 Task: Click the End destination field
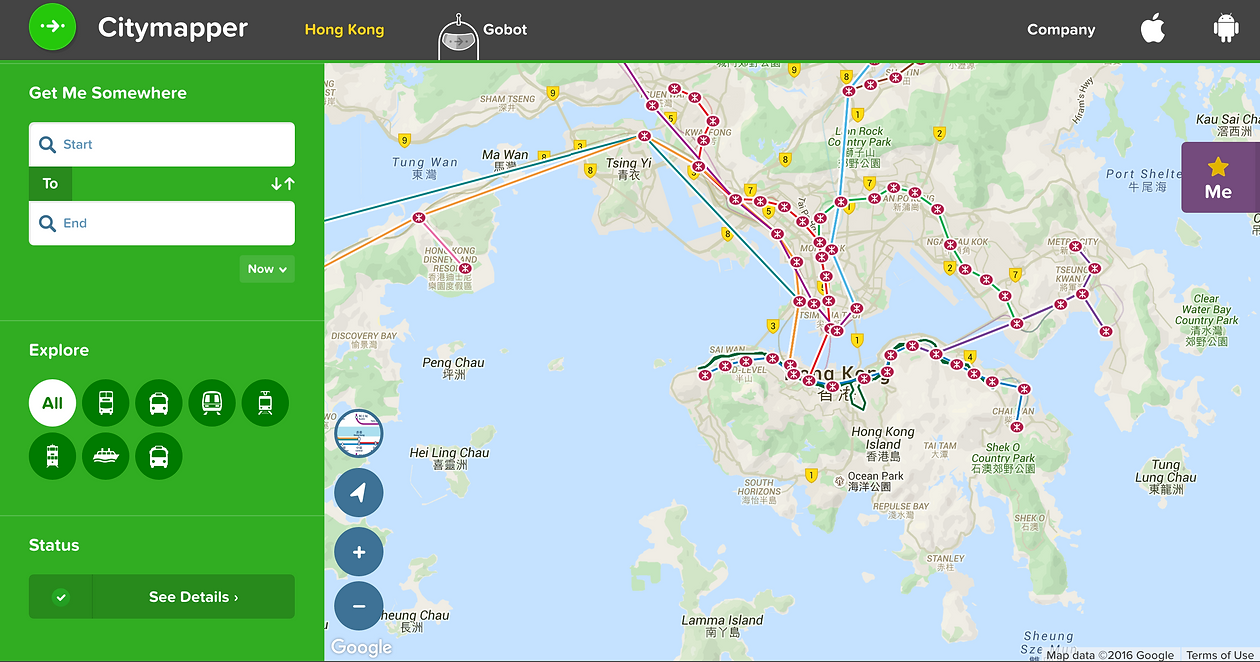click(x=162, y=223)
